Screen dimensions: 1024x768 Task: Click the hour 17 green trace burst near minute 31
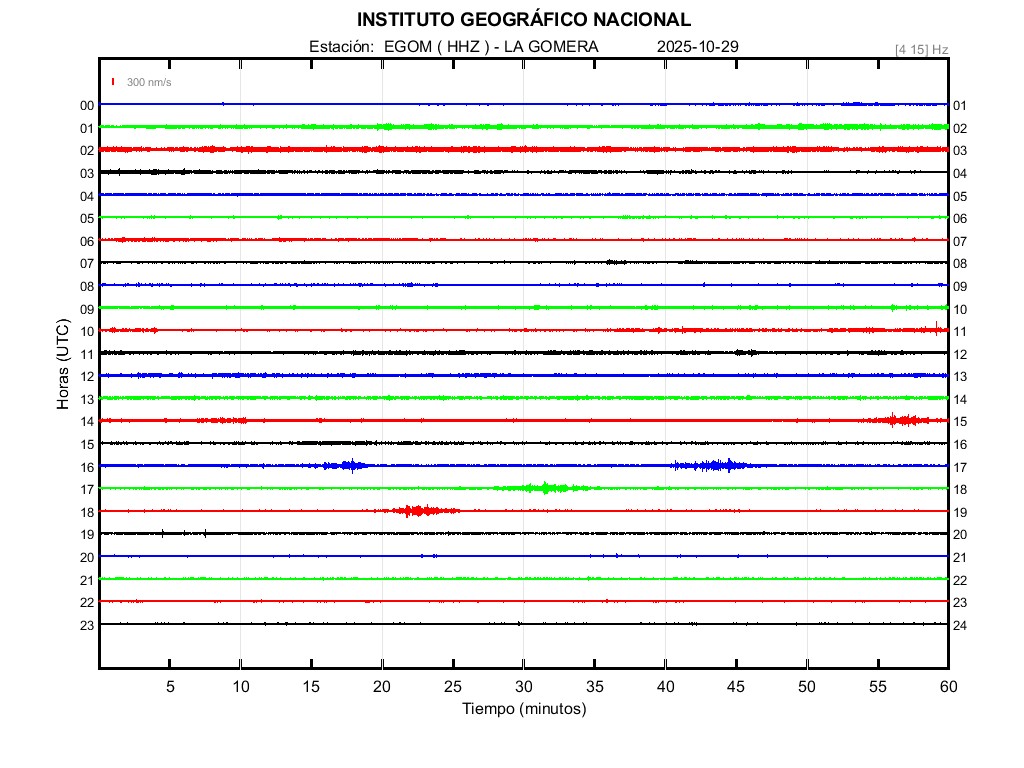[x=545, y=488]
